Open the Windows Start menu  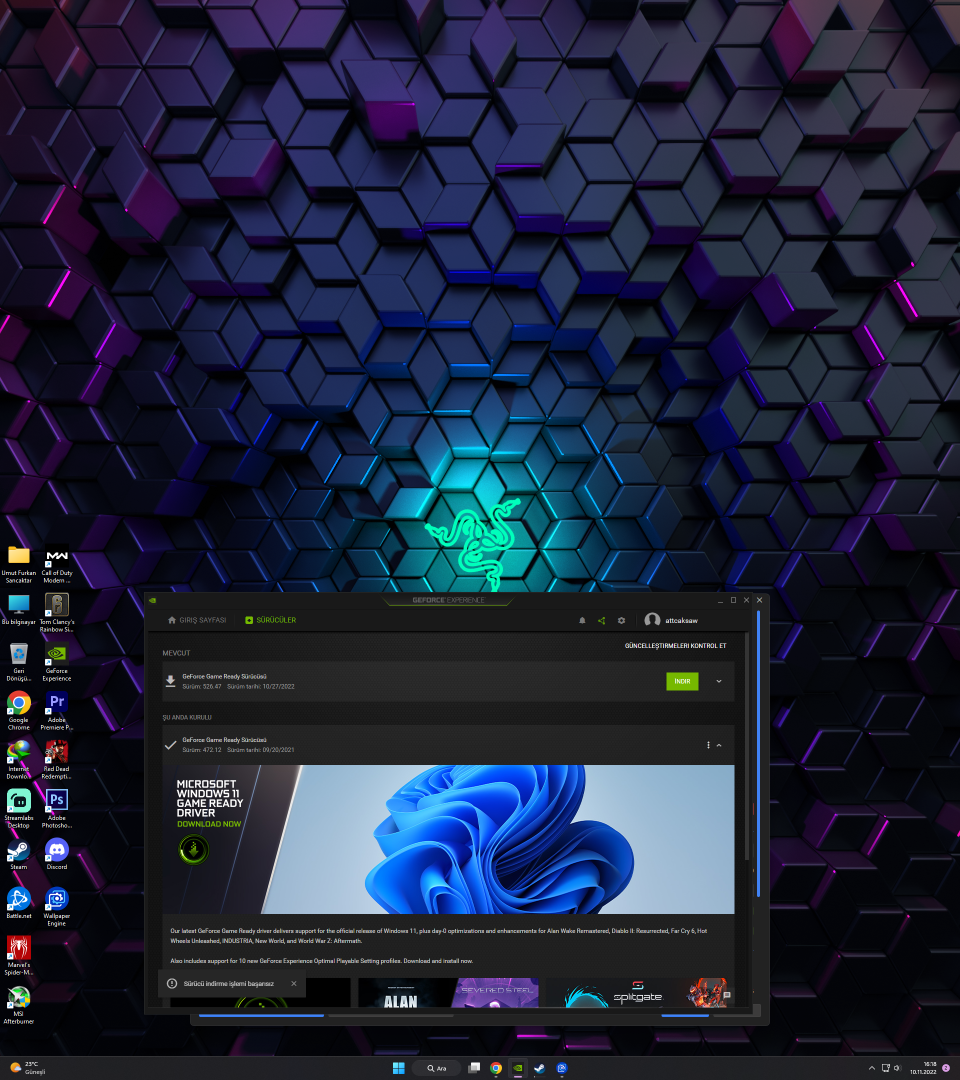pos(399,1068)
